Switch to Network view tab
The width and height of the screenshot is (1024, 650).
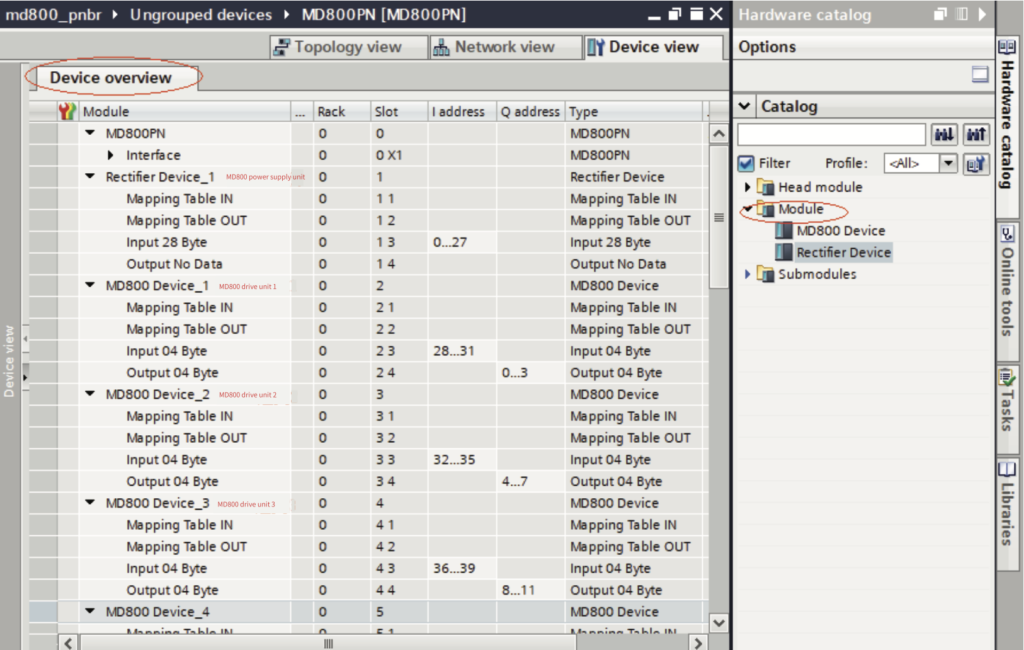point(494,47)
